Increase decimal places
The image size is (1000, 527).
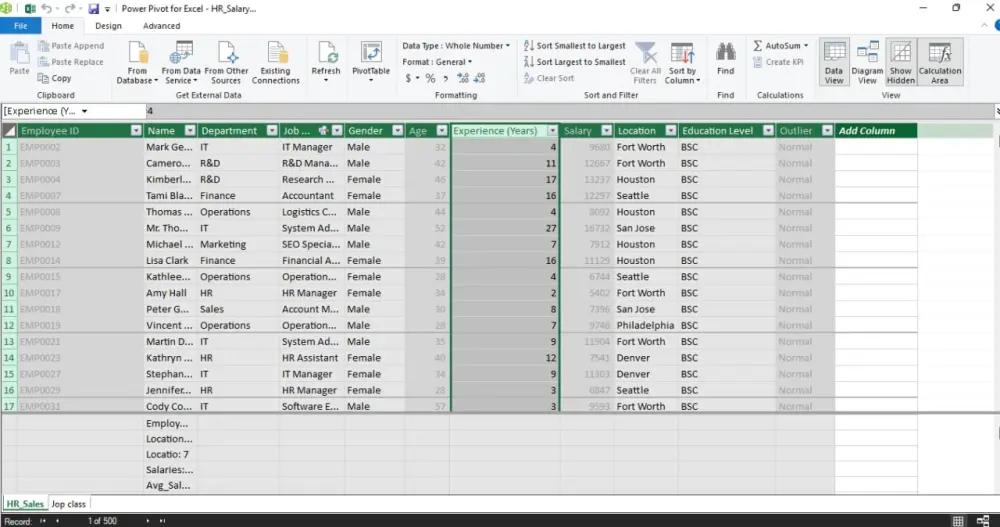click(x=463, y=78)
